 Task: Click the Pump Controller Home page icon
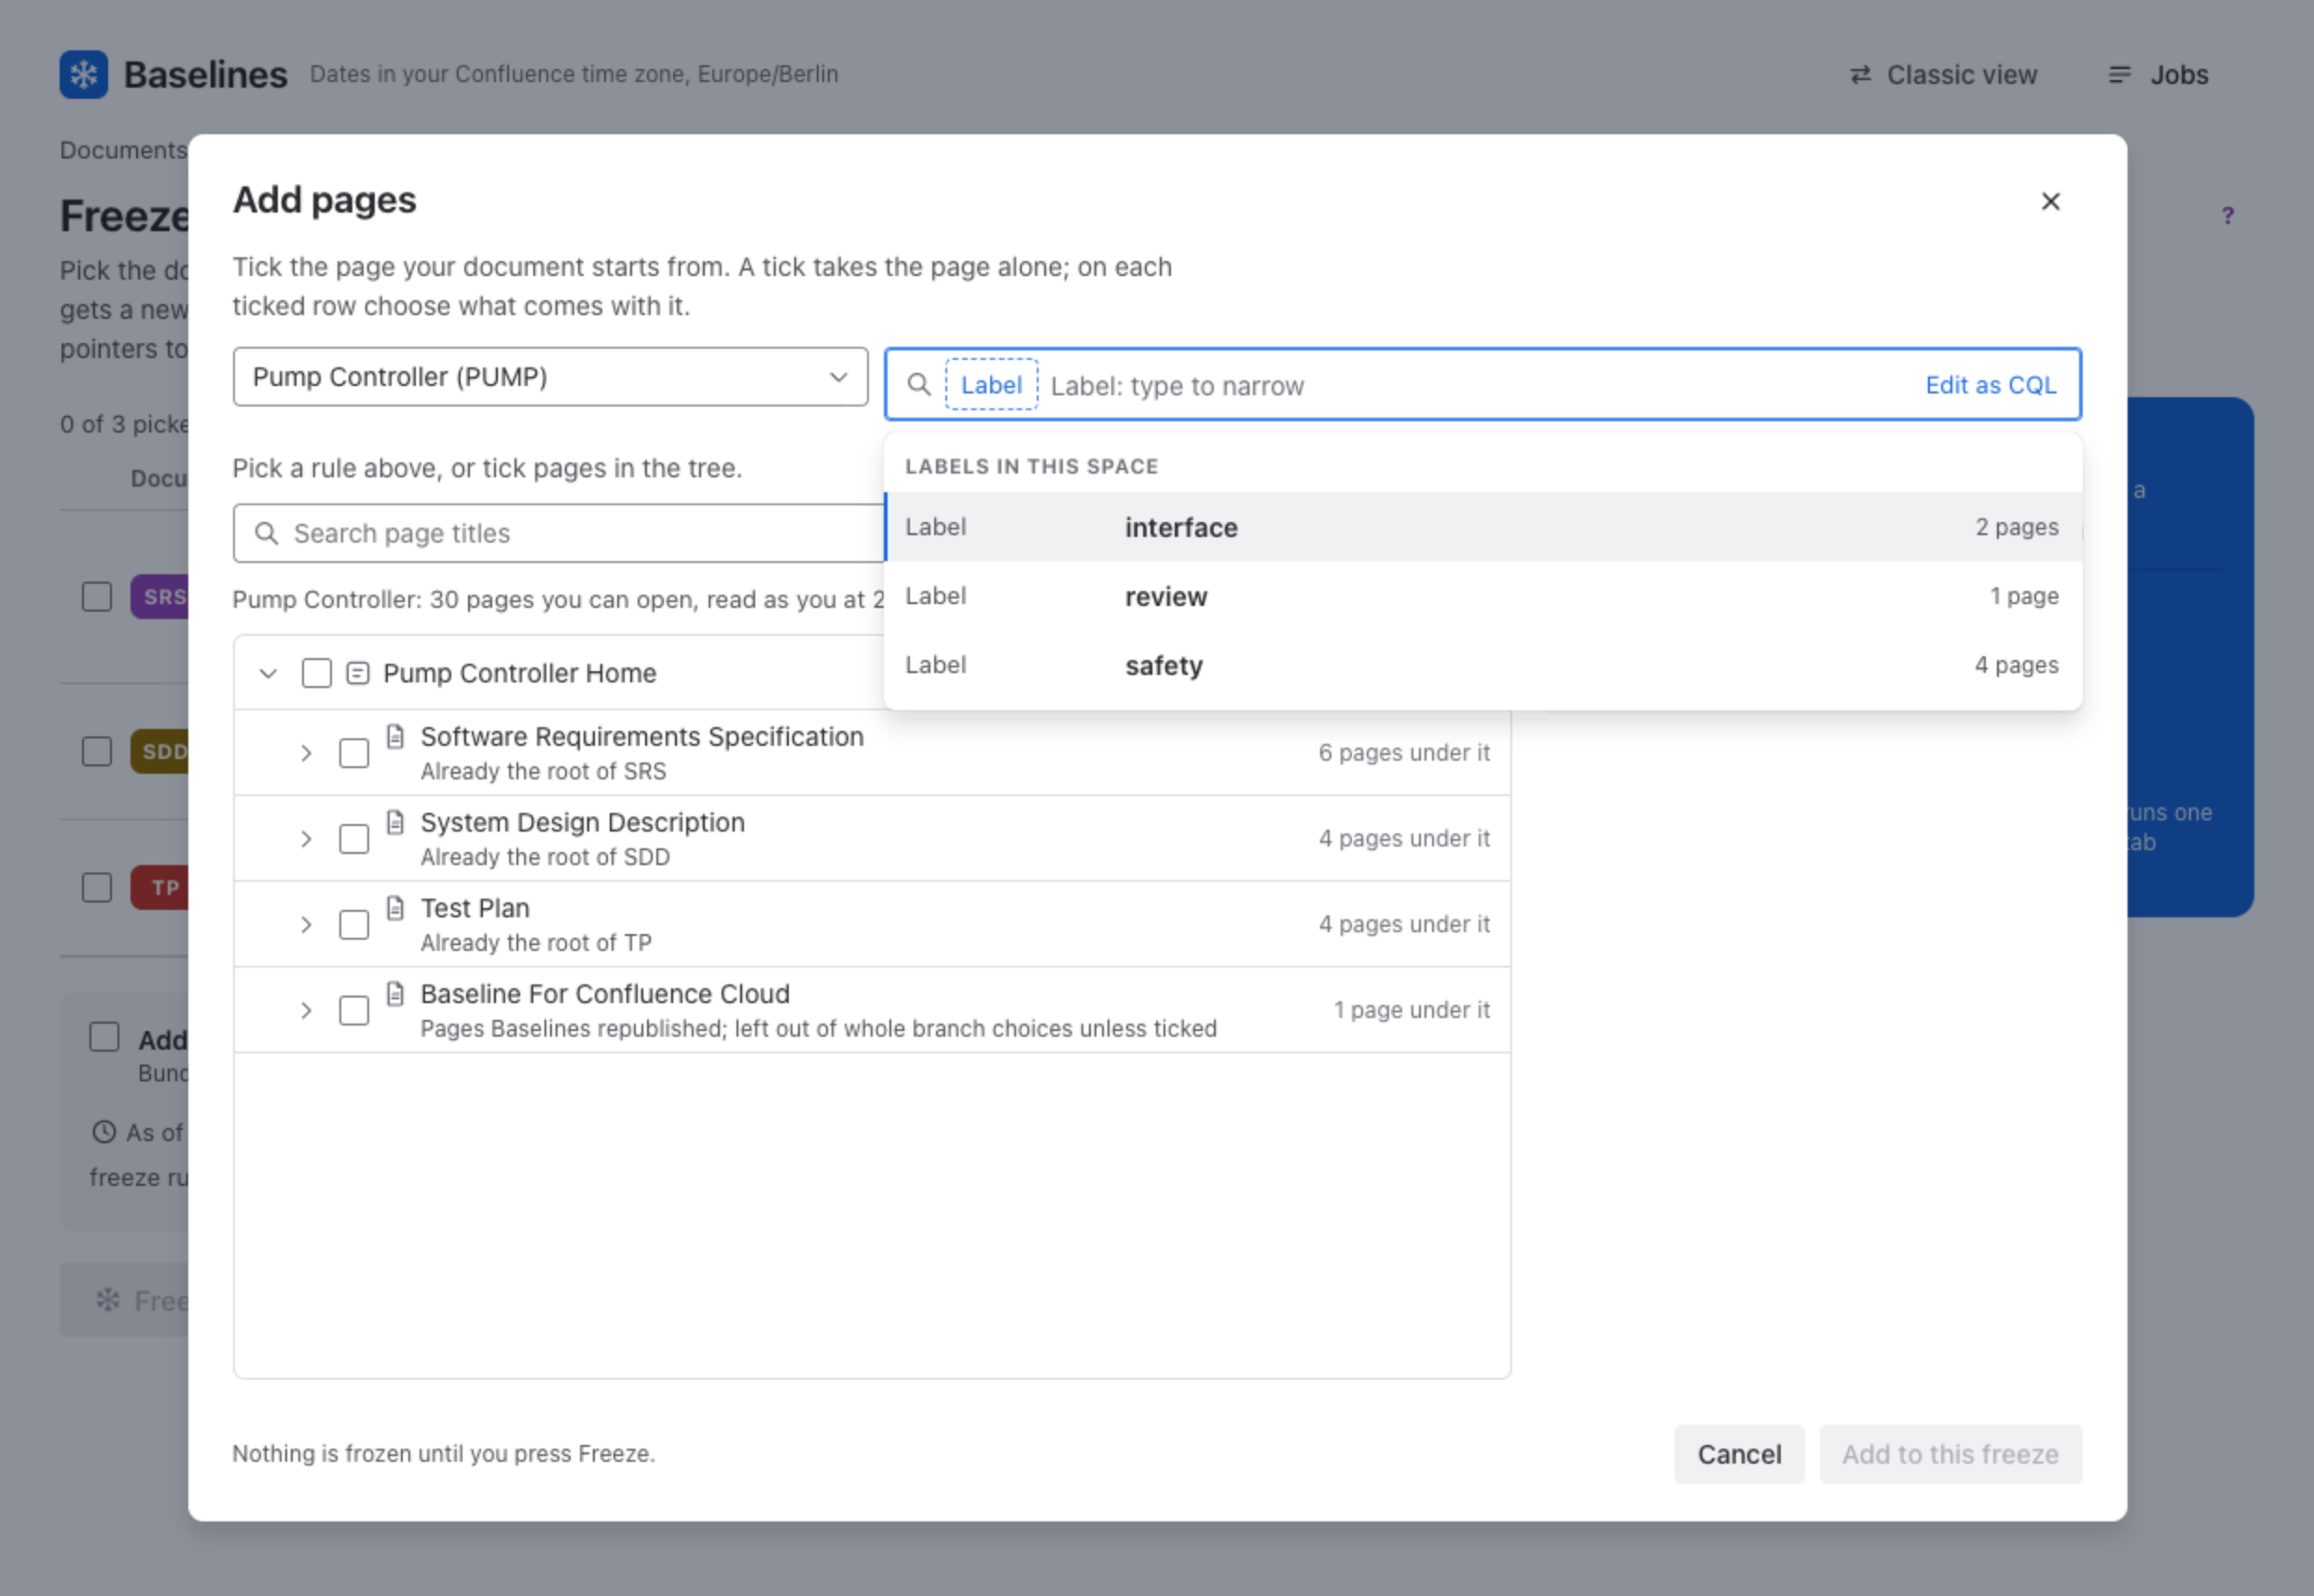click(357, 673)
